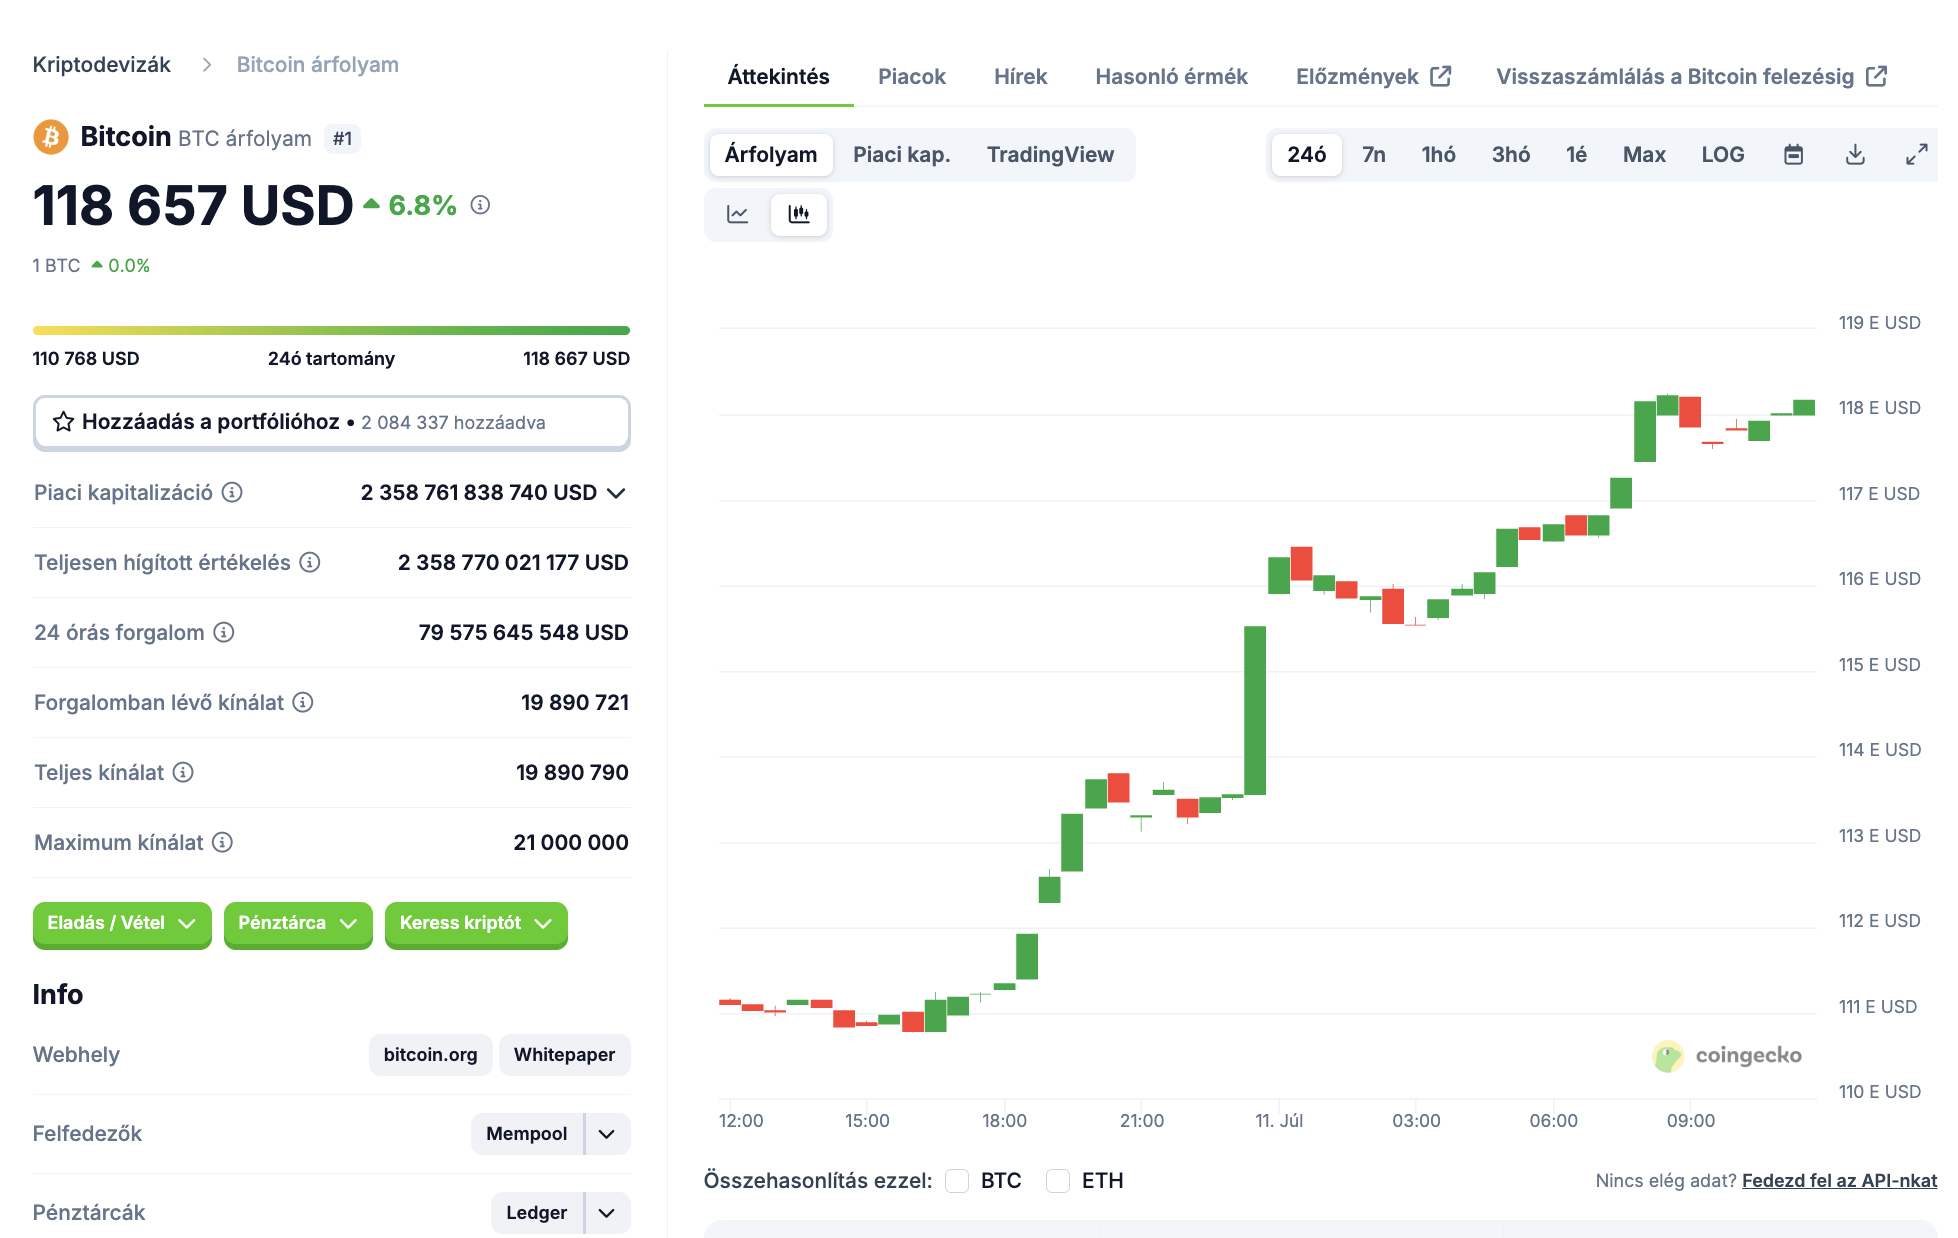Open Visszaszámlálás a Bitcoin felezésig tab
This screenshot has width=1958, height=1238.
click(x=1691, y=77)
